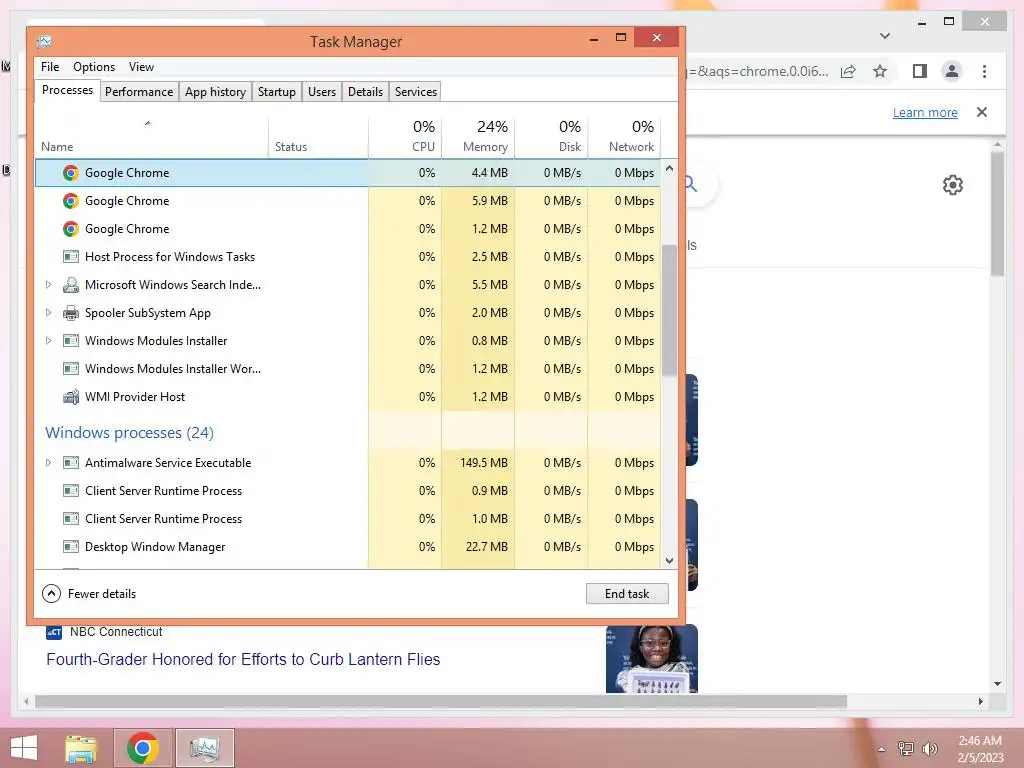This screenshot has height=768, width=1024.
Task: Click Task Manager title bar icon
Action: point(44,42)
